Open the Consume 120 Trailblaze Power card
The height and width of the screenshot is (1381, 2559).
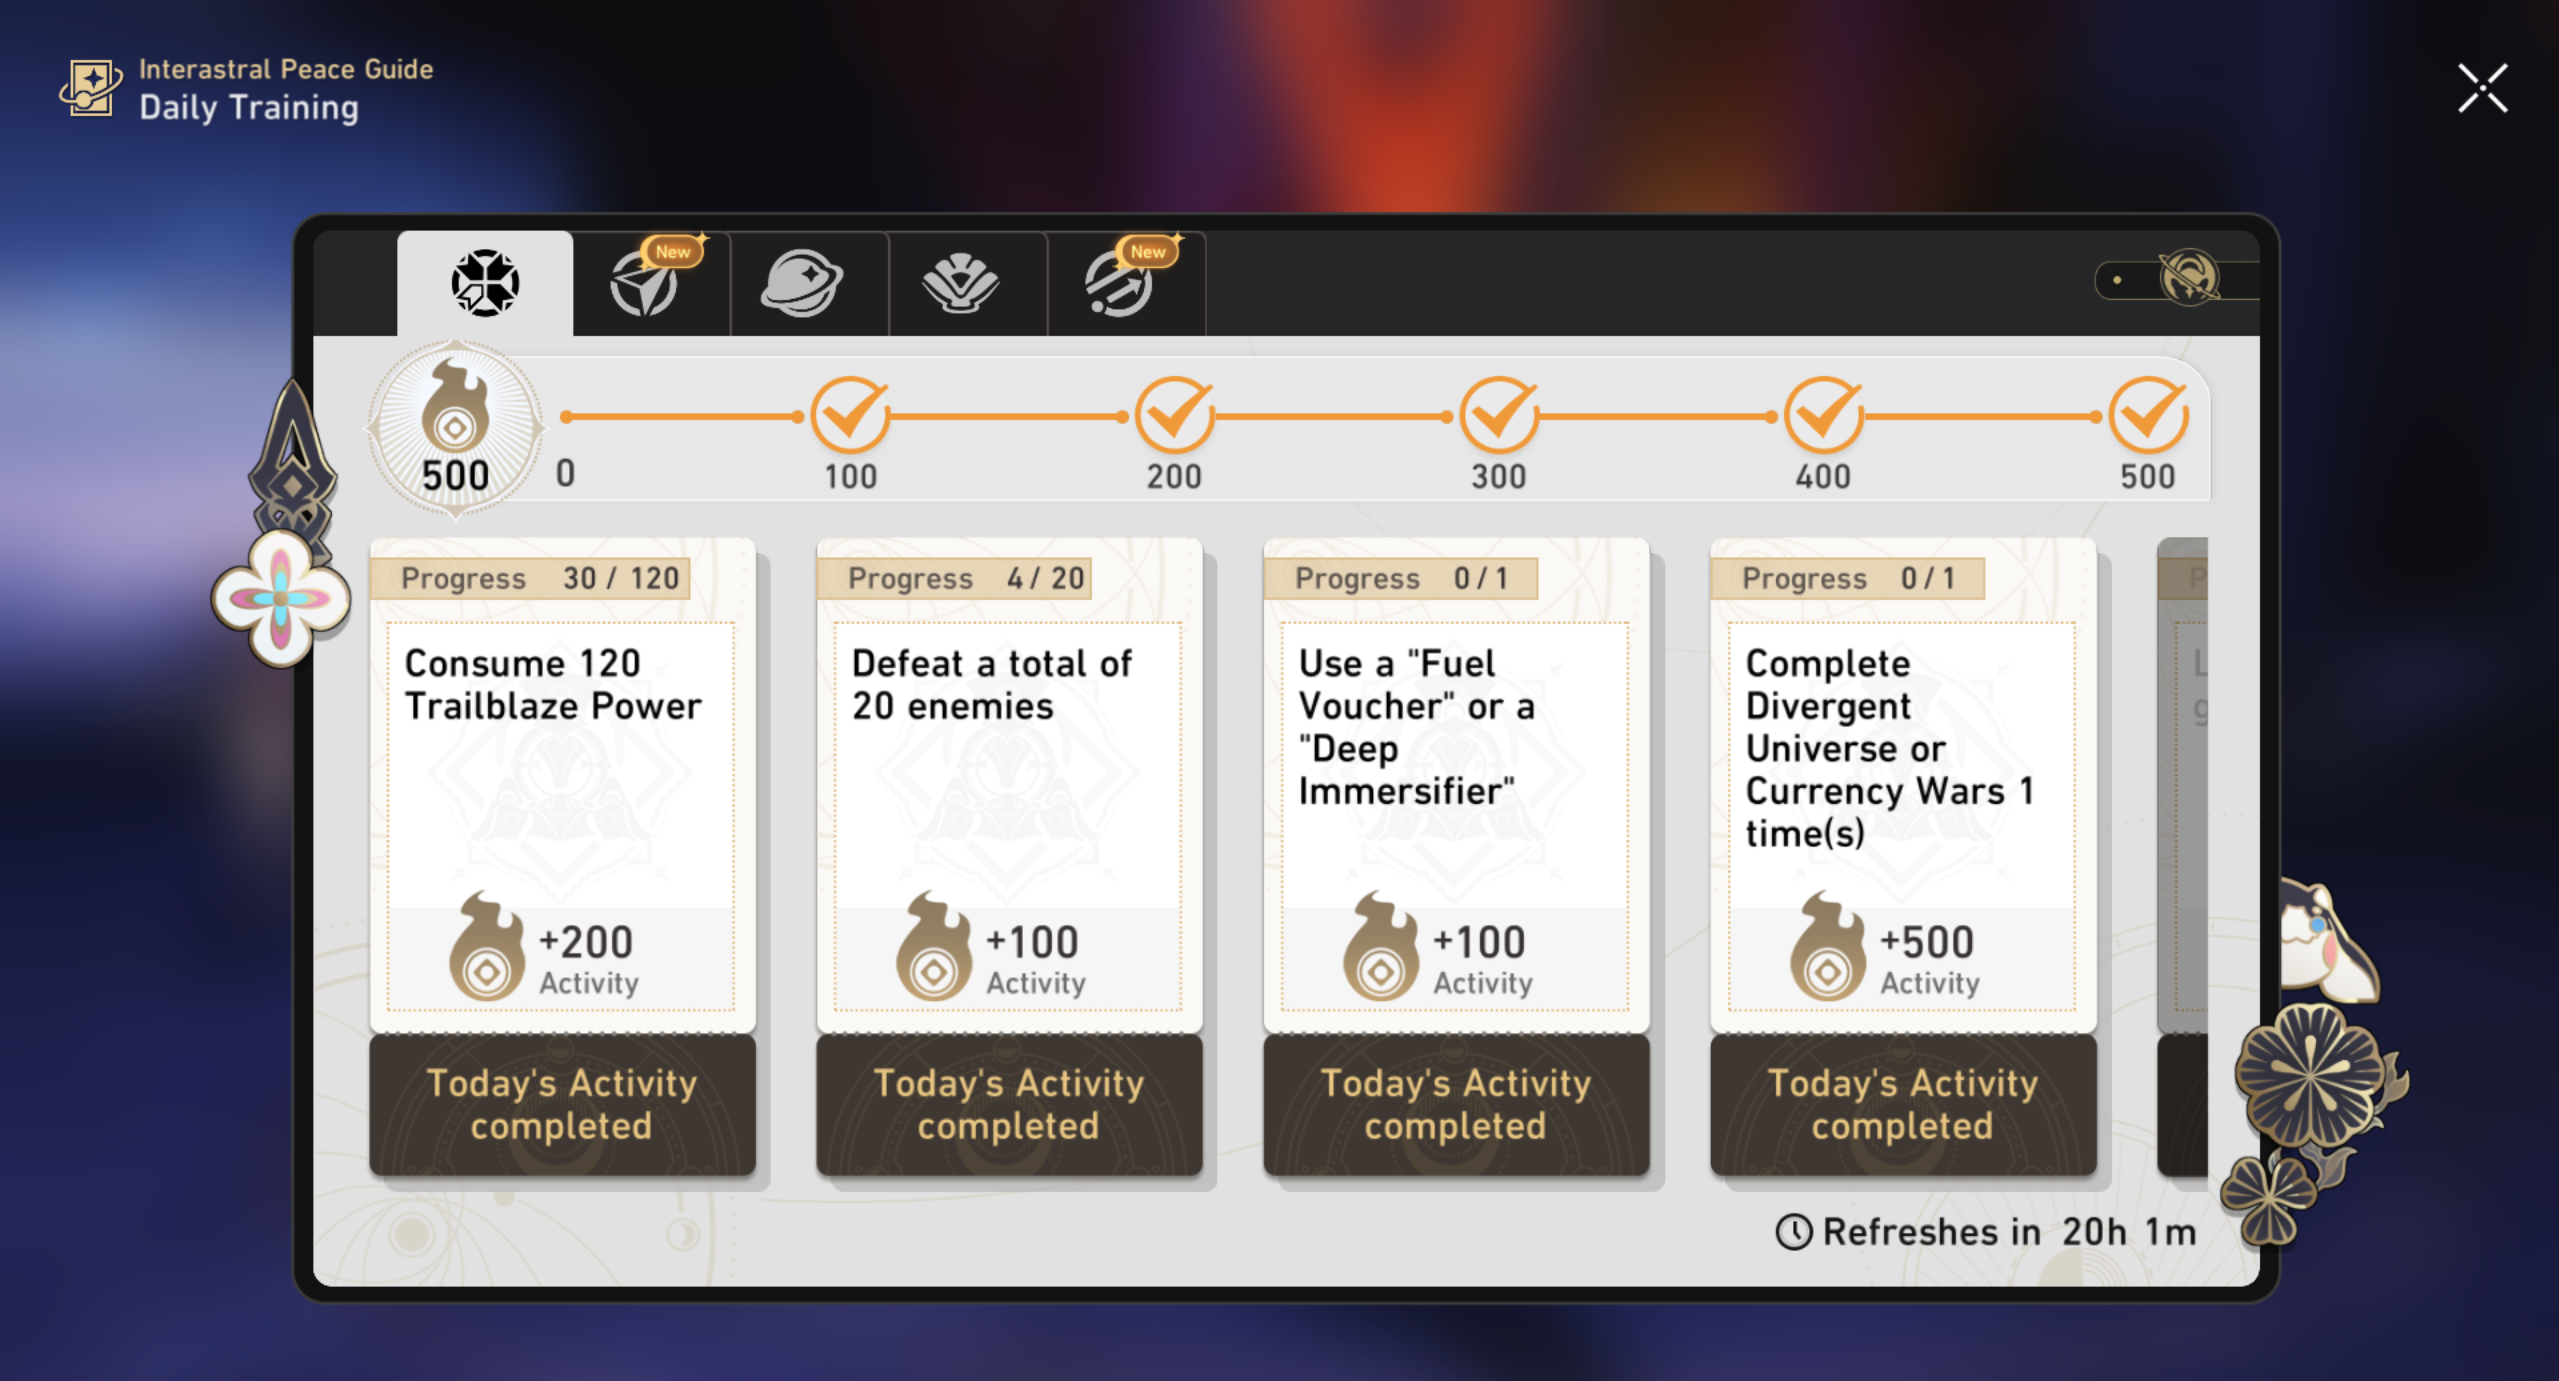[x=562, y=786]
